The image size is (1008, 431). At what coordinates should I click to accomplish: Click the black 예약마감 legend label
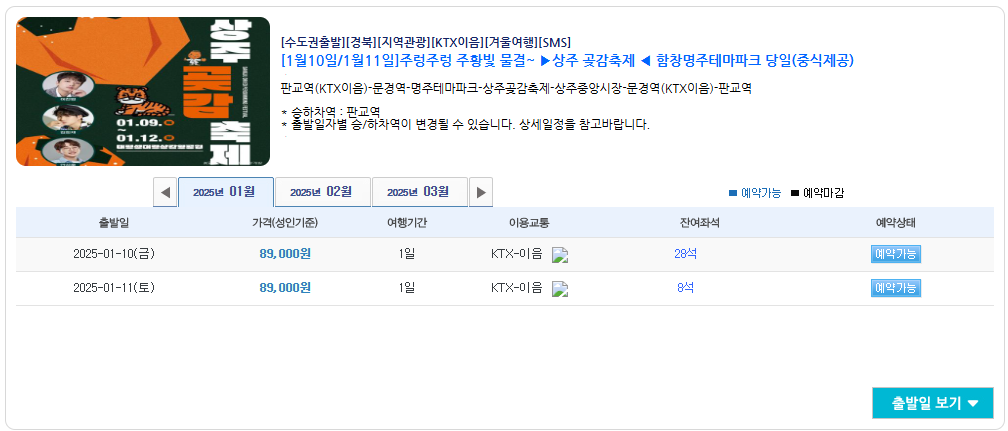pos(824,193)
